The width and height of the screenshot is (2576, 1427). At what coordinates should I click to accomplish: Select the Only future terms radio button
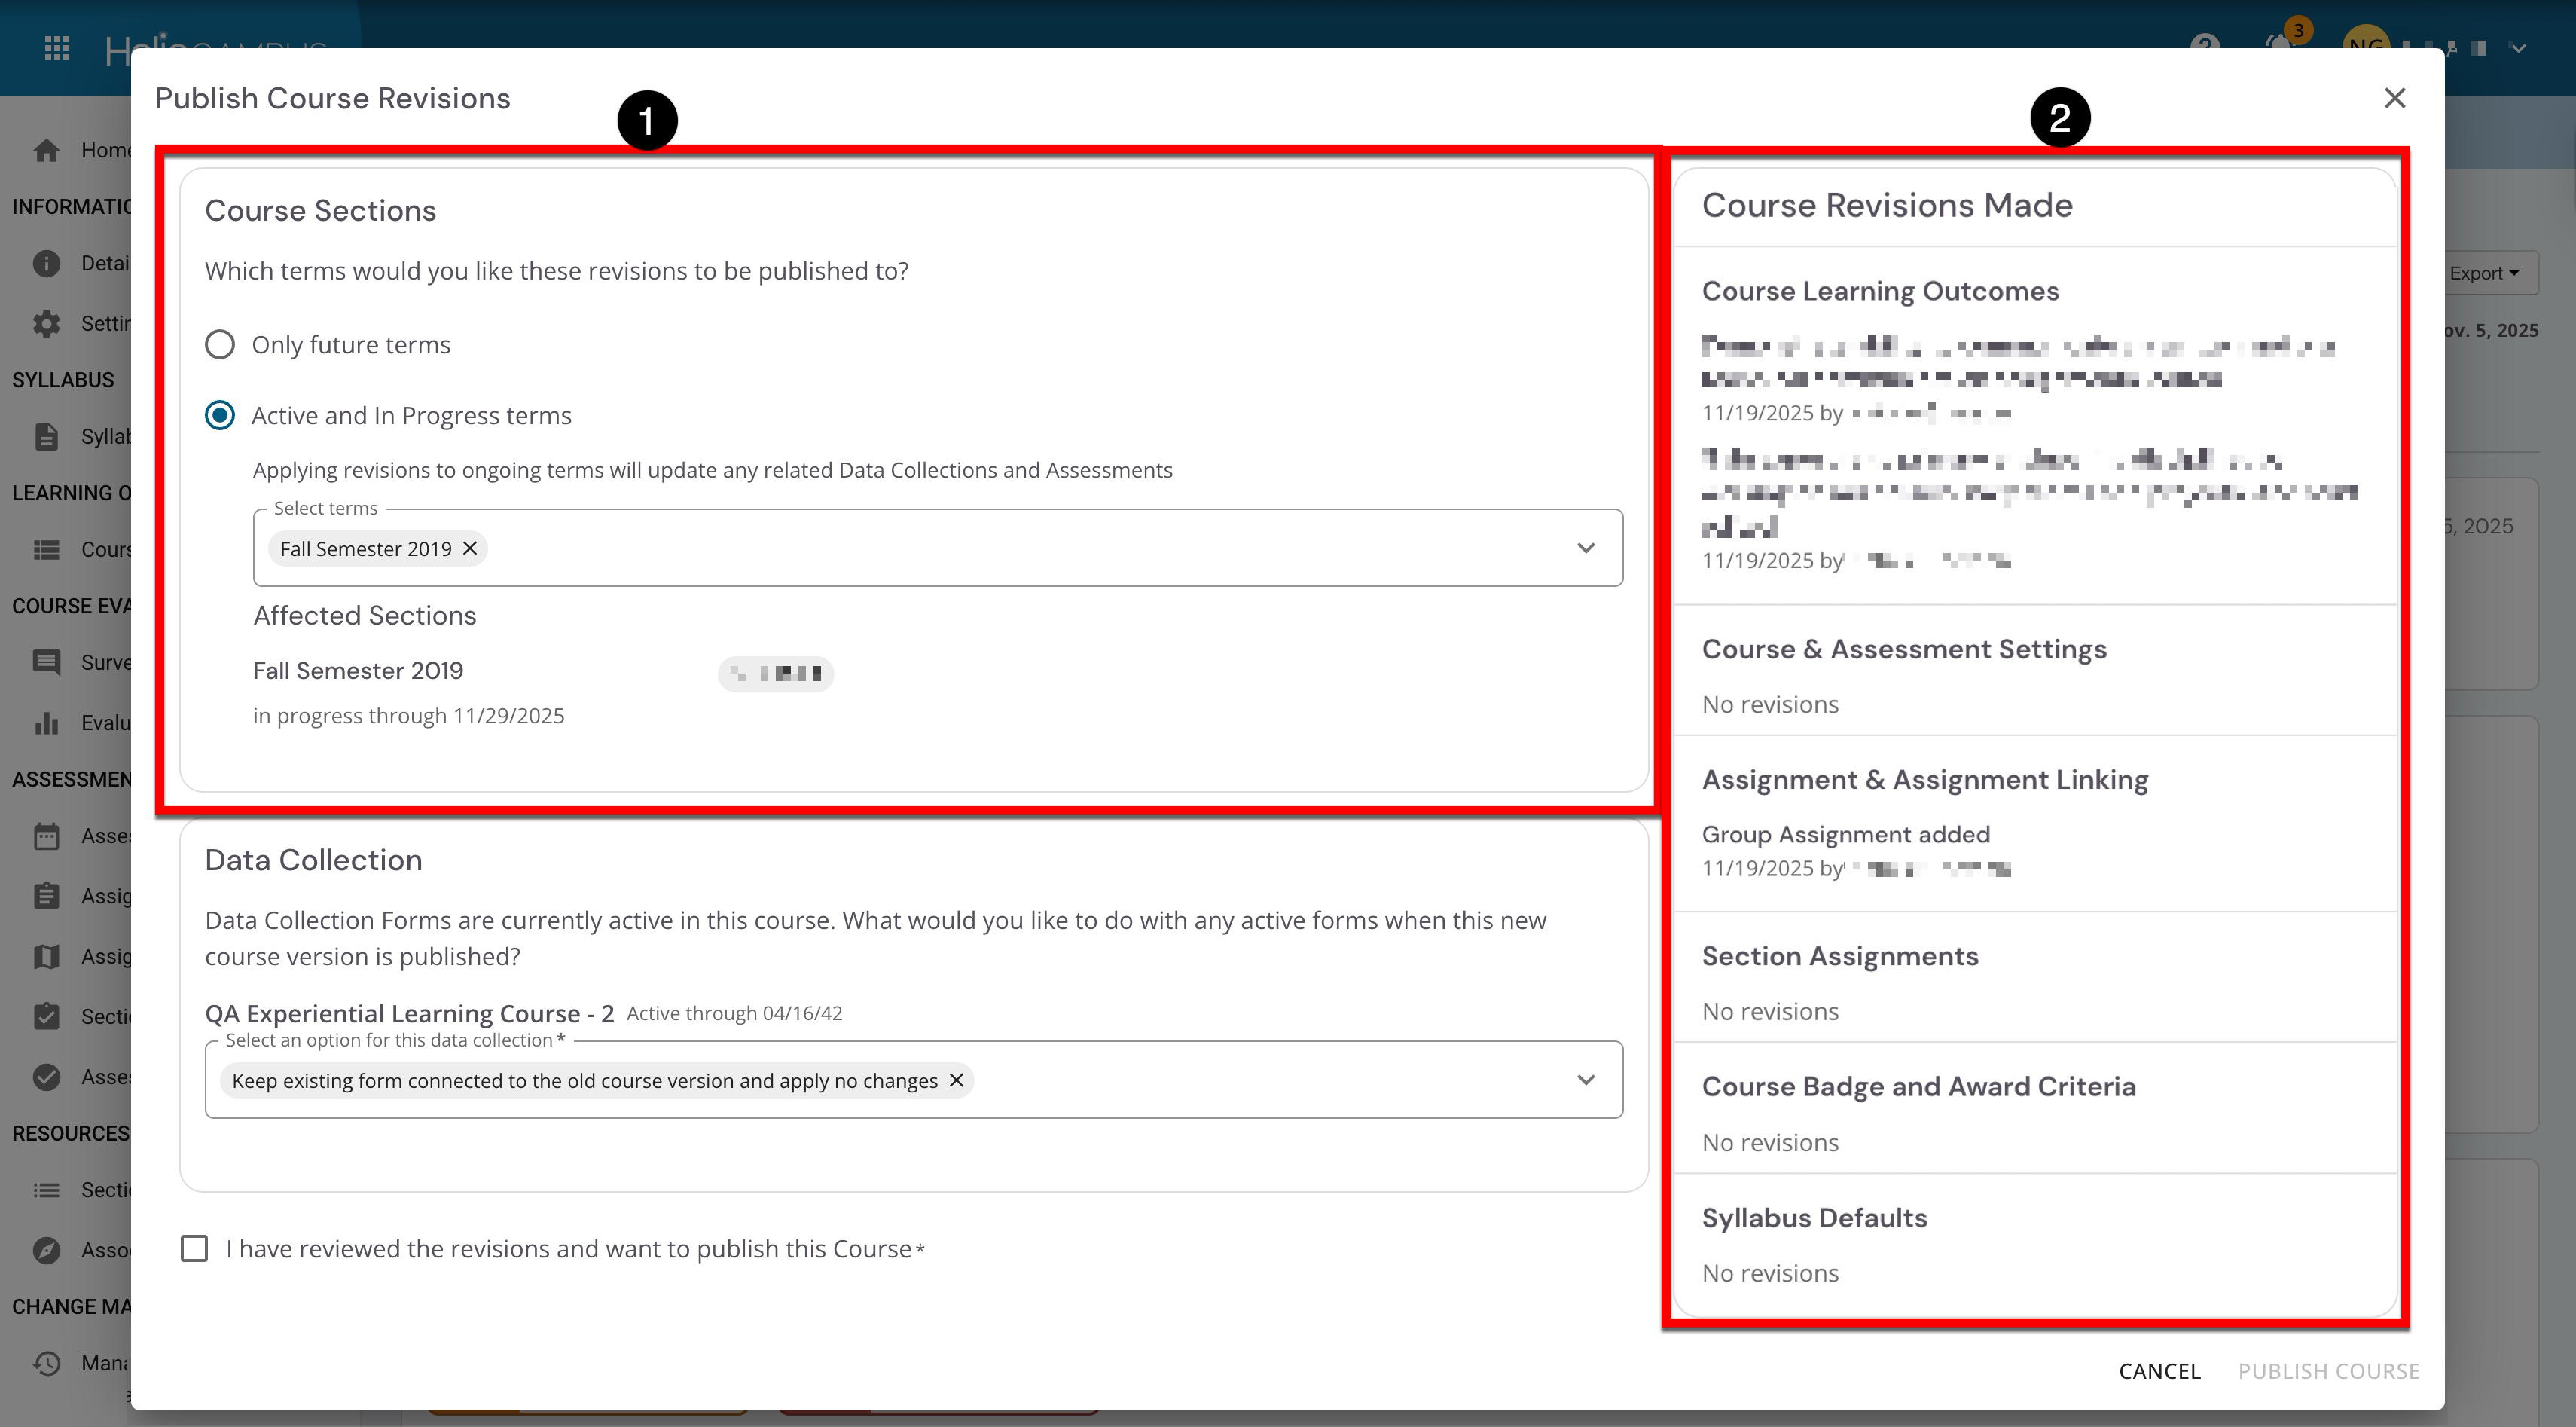[220, 345]
